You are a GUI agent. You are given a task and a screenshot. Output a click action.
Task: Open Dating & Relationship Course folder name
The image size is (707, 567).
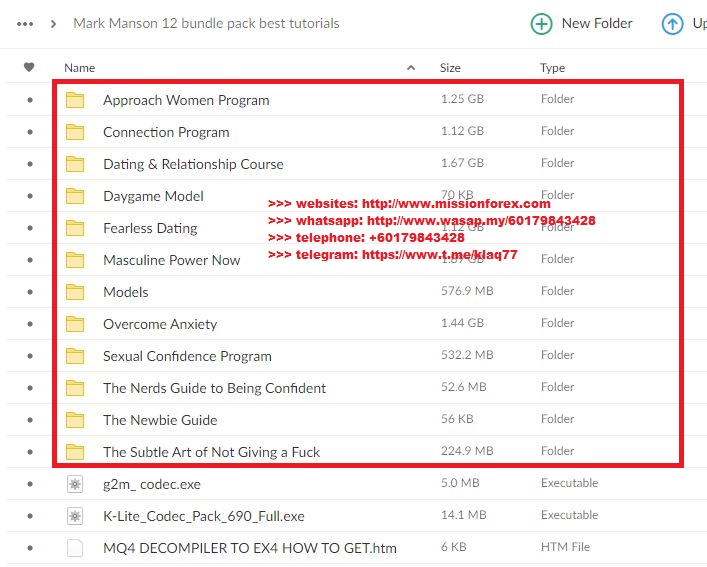click(193, 165)
